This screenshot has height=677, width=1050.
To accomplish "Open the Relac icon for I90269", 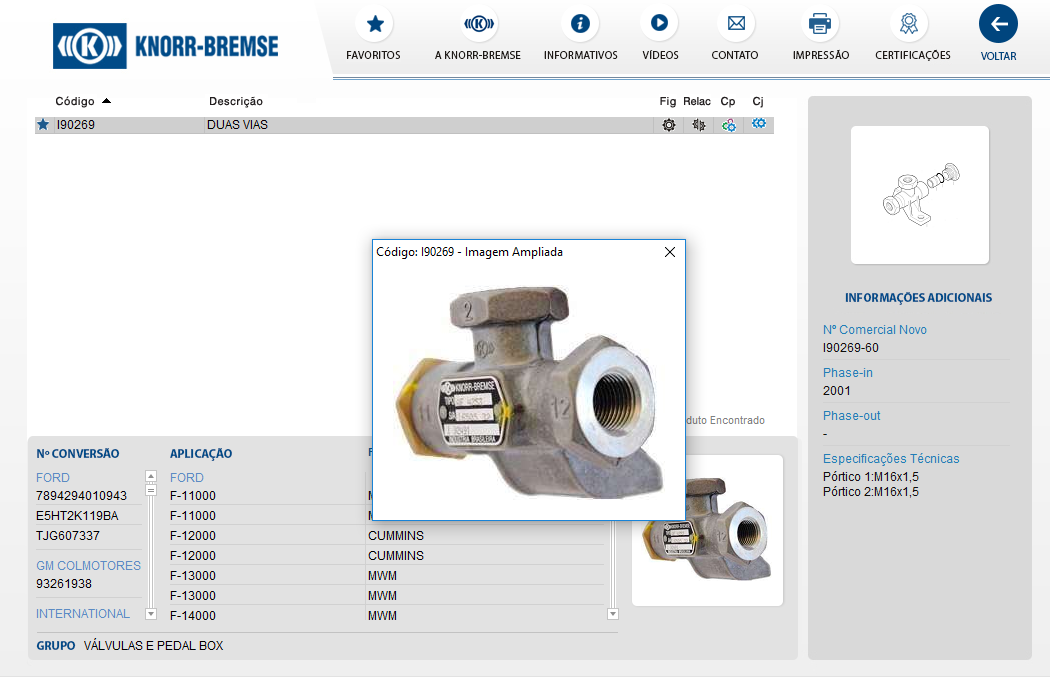I will [699, 125].
